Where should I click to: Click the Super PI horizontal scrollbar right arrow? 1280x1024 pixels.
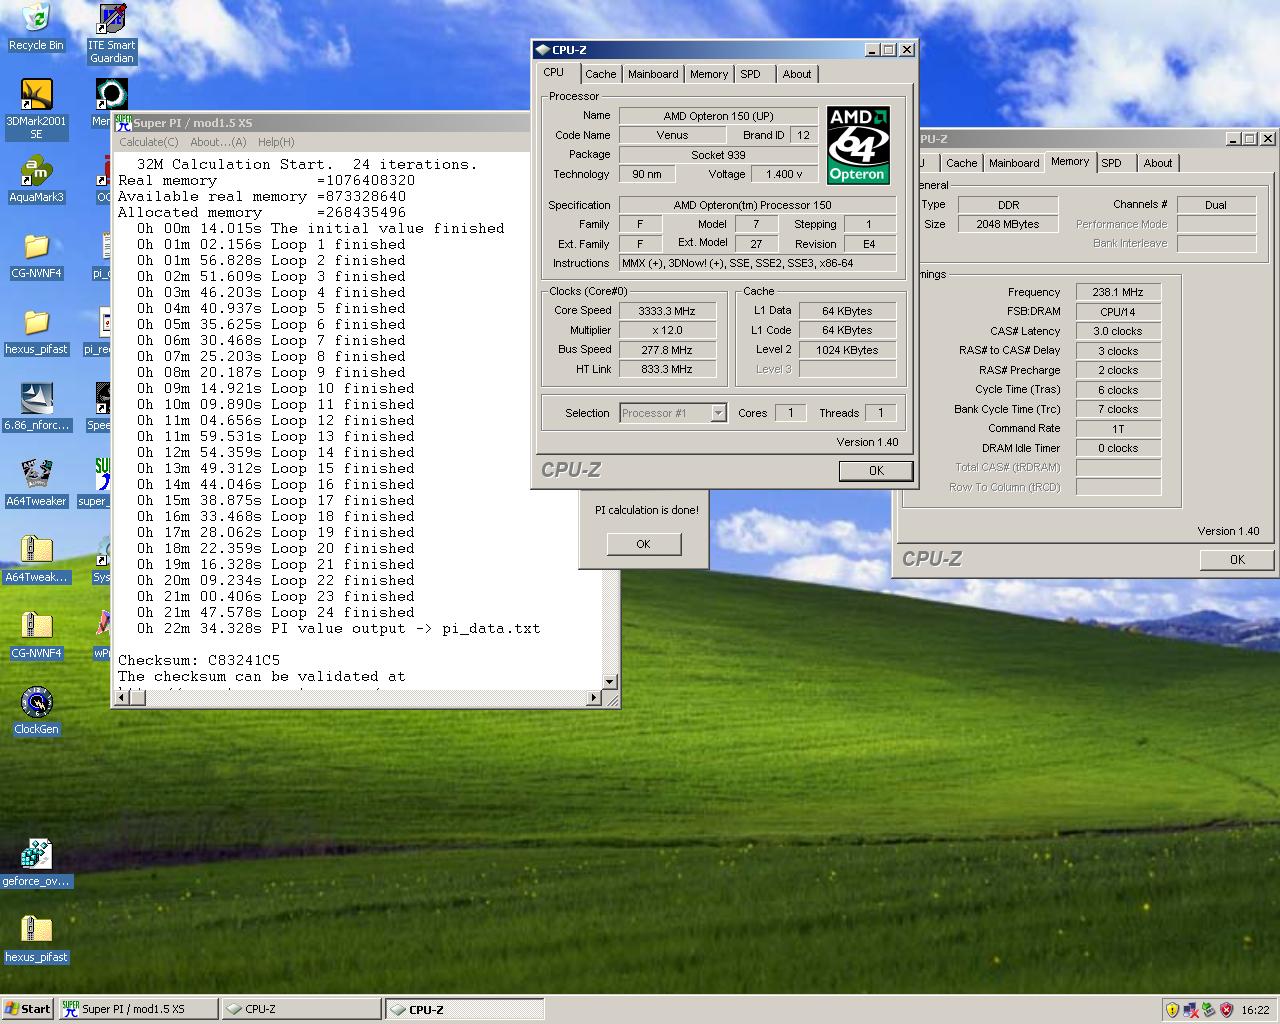click(x=593, y=697)
